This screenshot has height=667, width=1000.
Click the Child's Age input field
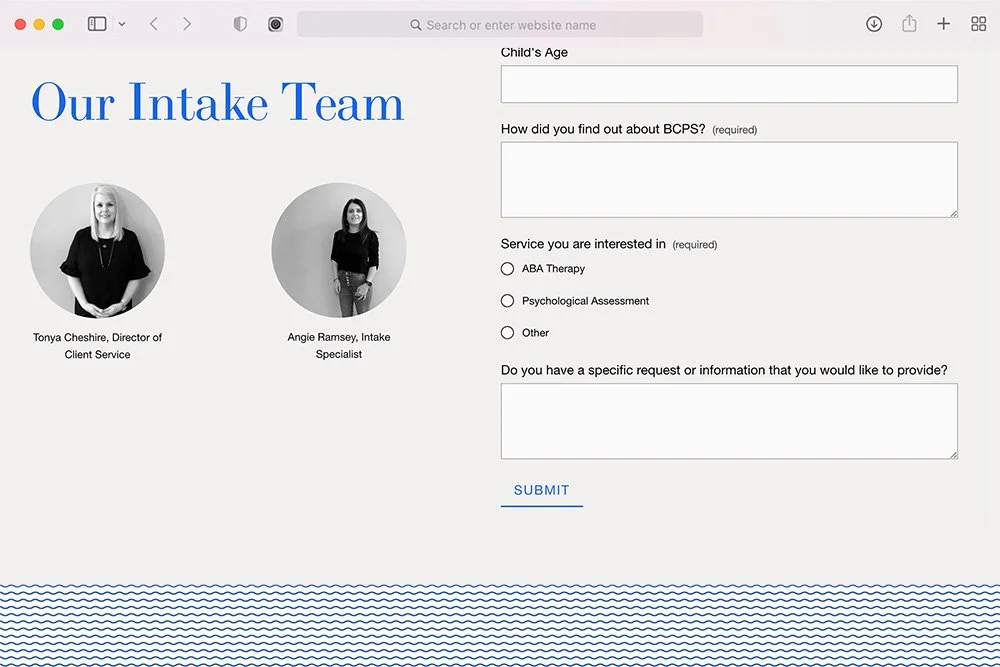click(x=728, y=84)
